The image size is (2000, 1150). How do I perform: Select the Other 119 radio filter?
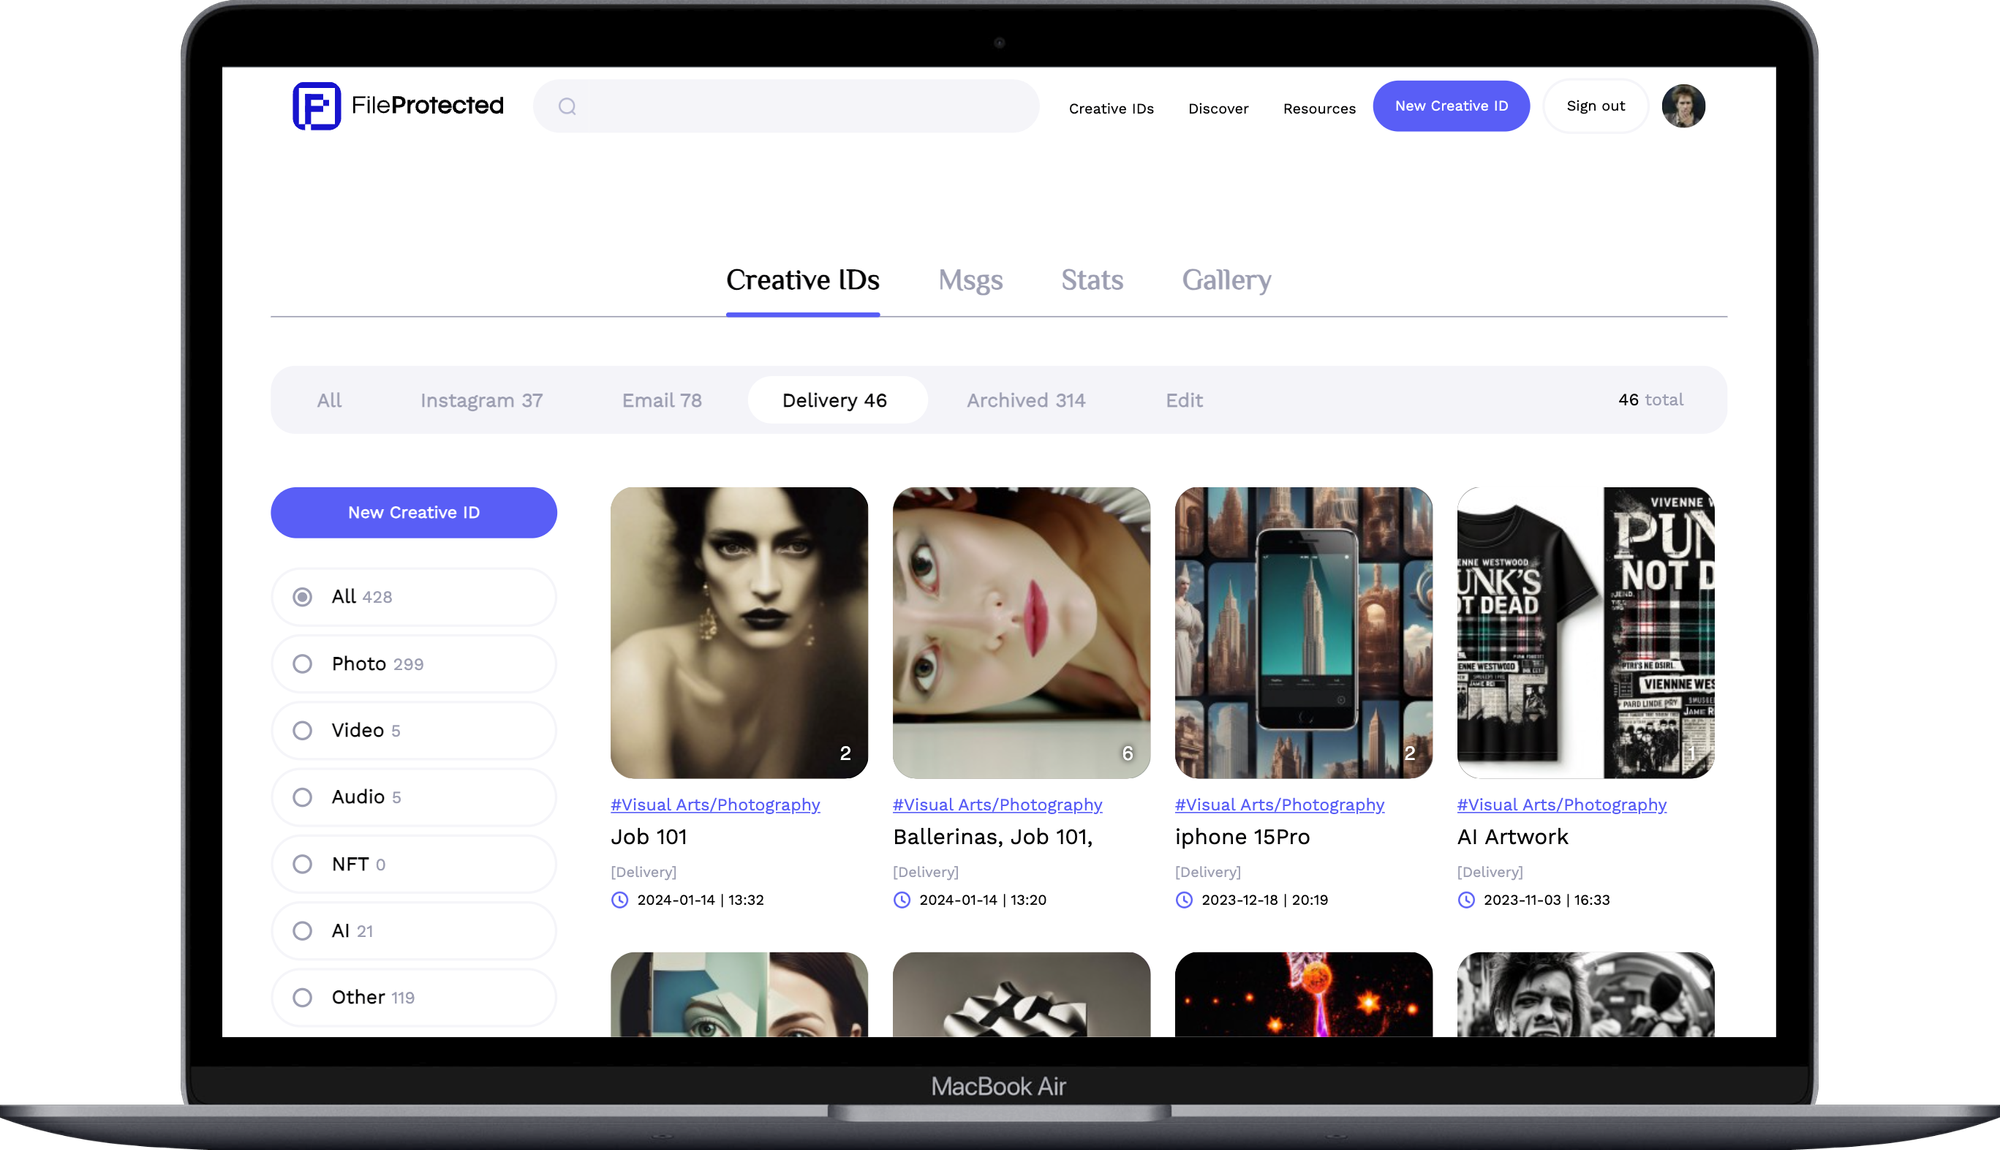(x=302, y=998)
